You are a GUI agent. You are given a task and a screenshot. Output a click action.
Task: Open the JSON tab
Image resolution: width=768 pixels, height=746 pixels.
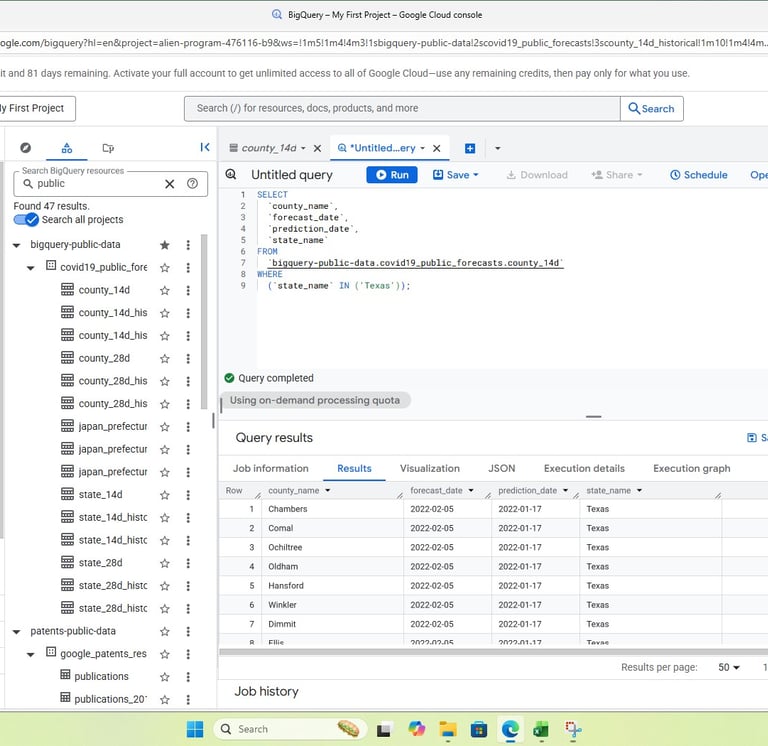[x=502, y=468]
